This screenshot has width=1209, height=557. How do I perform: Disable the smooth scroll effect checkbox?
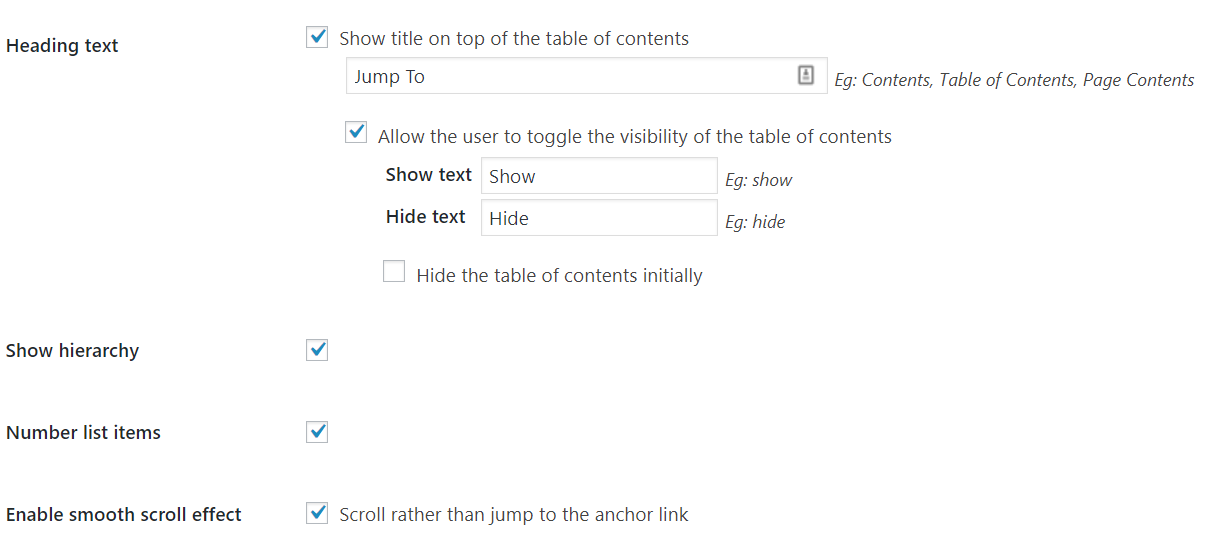click(317, 514)
